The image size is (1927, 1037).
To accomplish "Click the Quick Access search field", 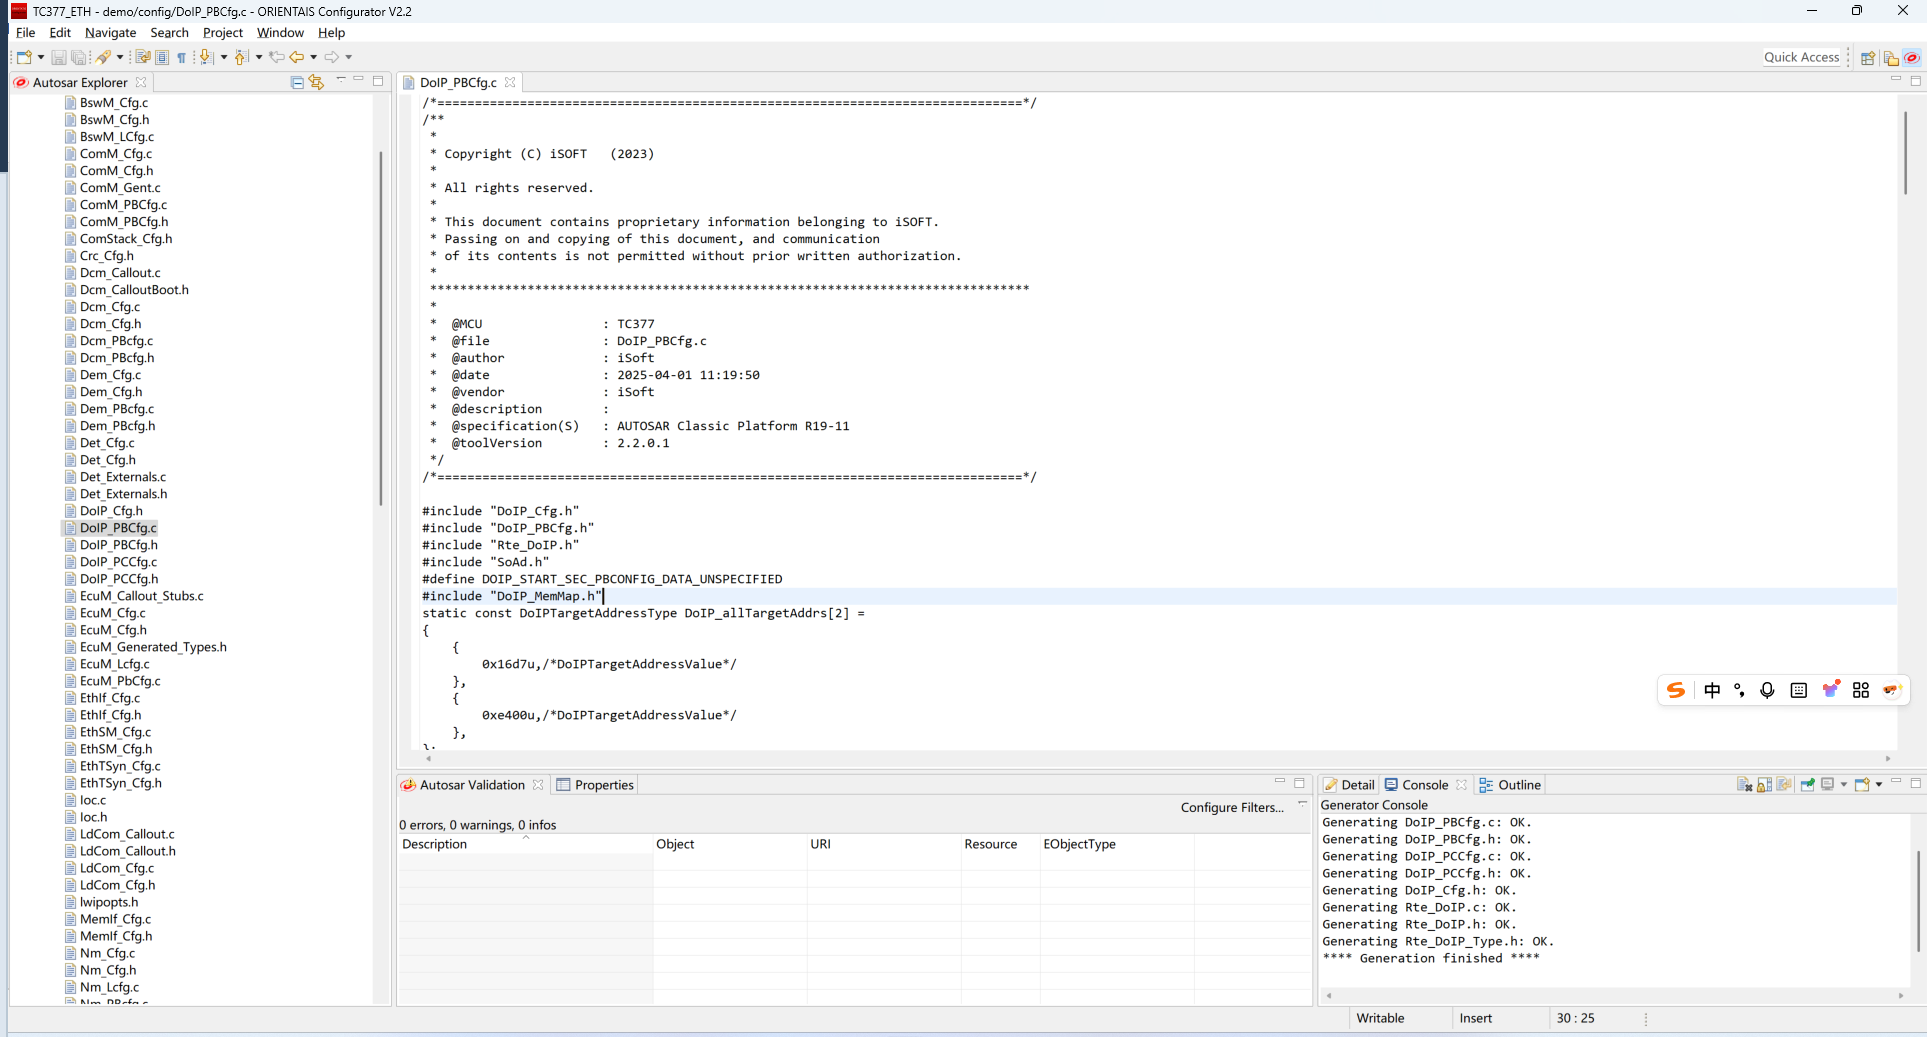I will coord(1801,57).
